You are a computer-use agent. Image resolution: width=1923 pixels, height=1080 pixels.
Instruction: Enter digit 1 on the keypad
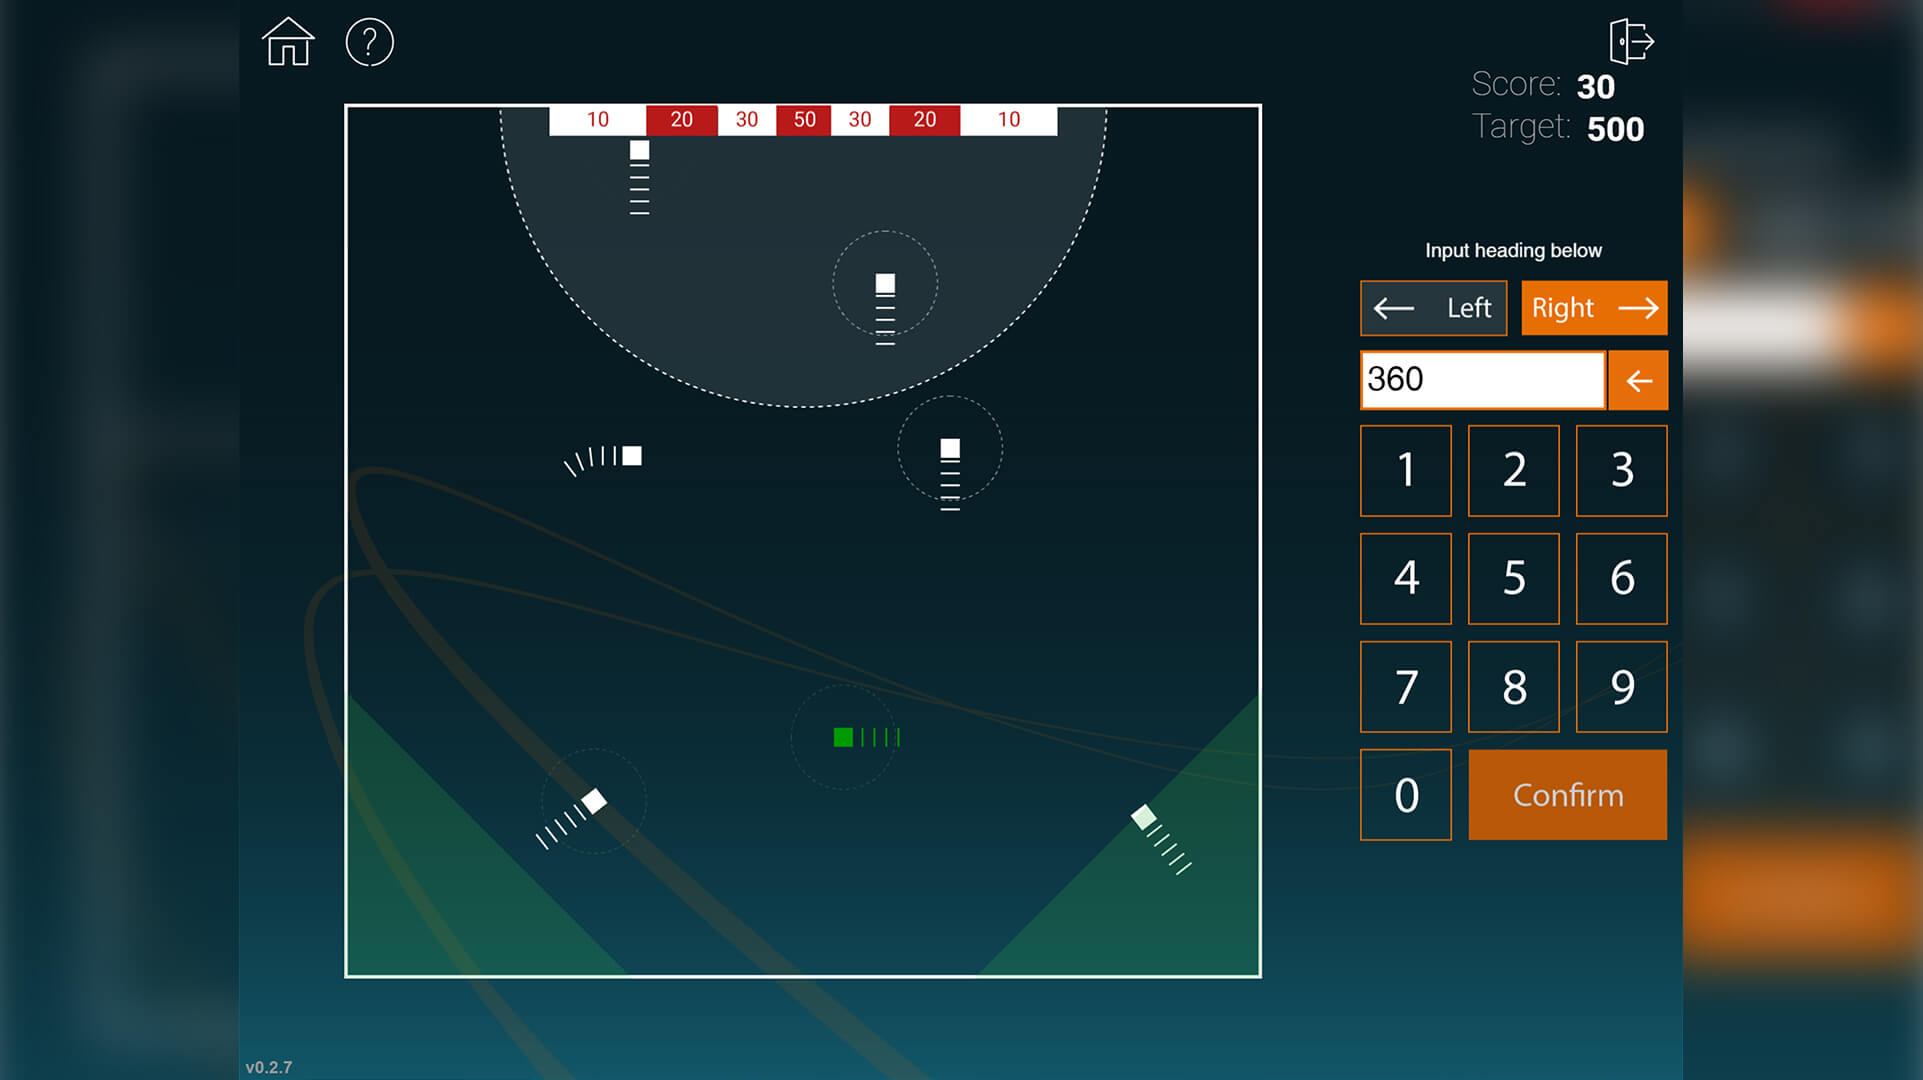[x=1405, y=471]
